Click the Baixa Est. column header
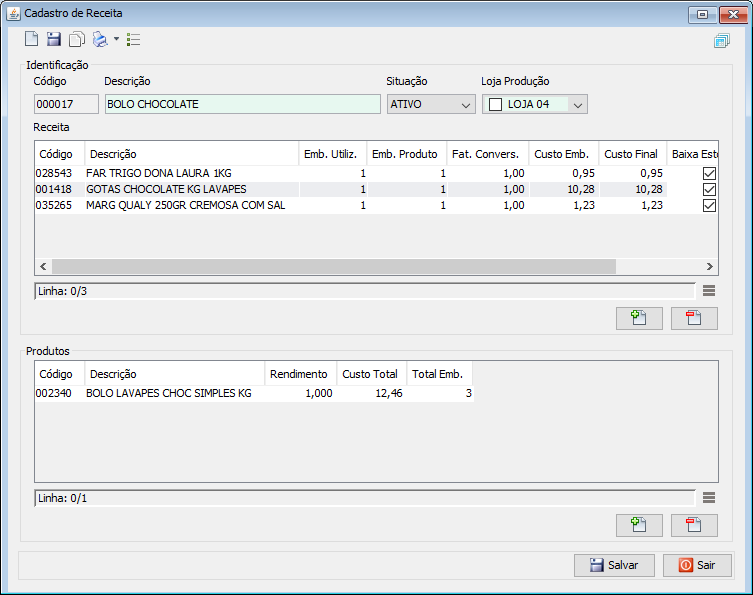The image size is (753, 595). pyautogui.click(x=692, y=154)
